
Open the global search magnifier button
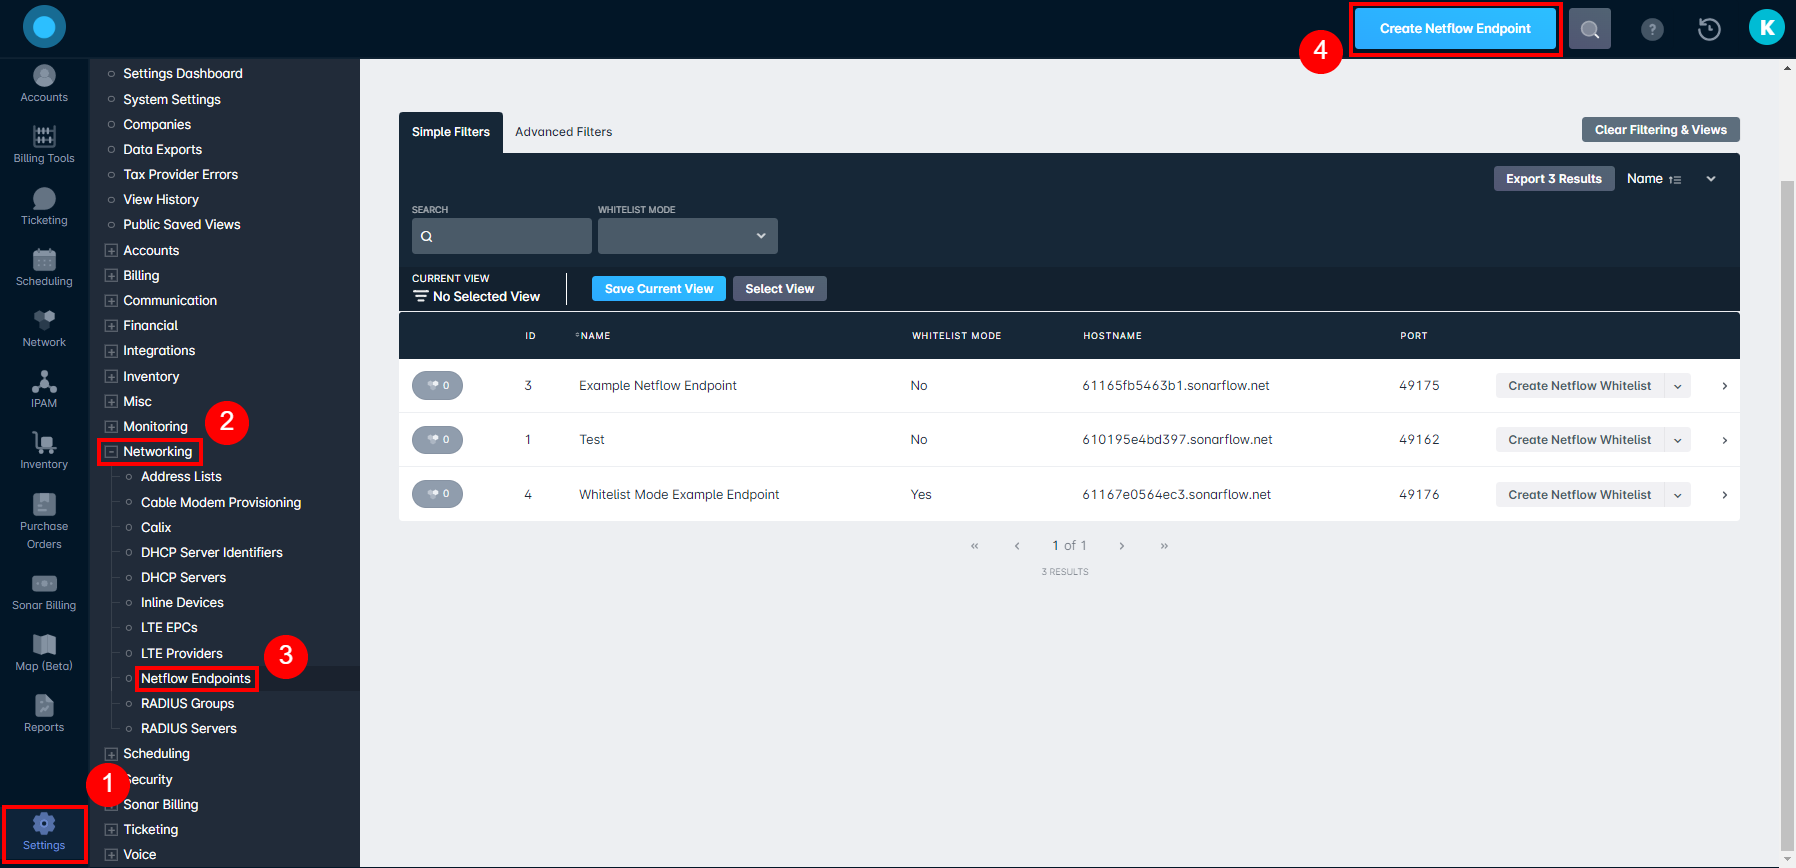(x=1590, y=29)
